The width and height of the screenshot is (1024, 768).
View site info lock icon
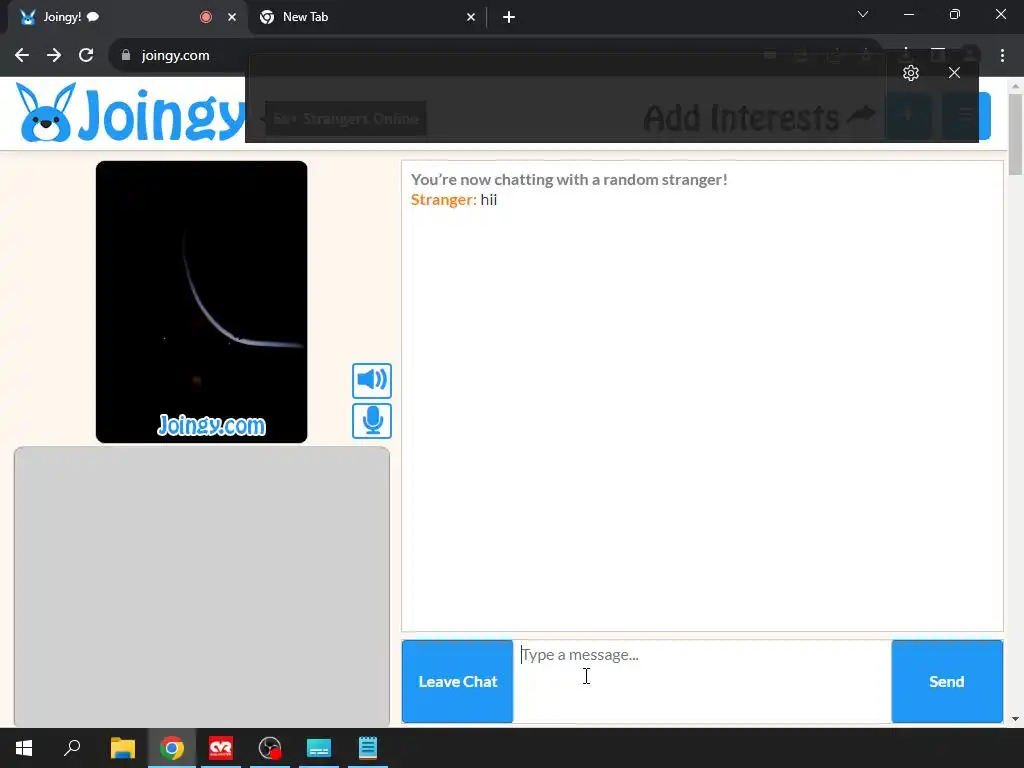pyautogui.click(x=126, y=55)
